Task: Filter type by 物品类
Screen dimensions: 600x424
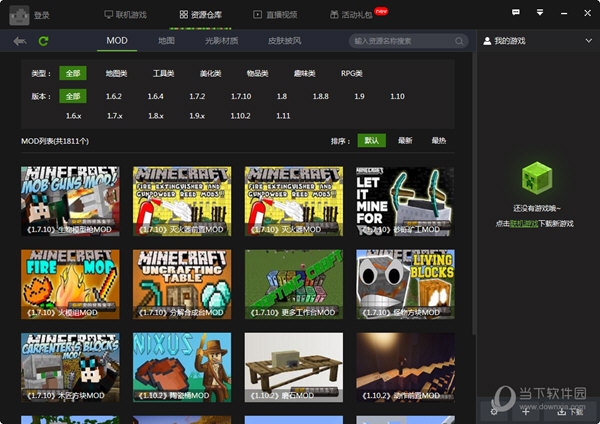Action: [x=258, y=73]
